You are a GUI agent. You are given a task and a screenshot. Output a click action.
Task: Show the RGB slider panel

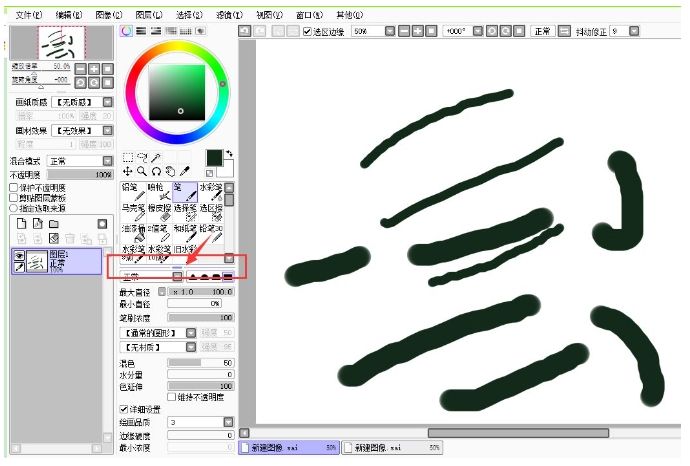tap(141, 31)
